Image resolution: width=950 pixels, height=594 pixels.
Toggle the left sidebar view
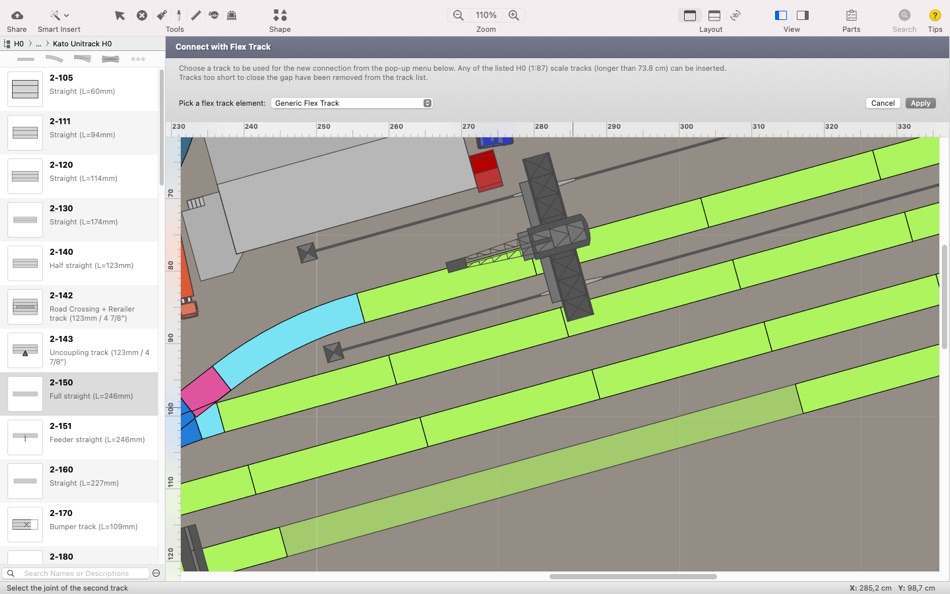tap(781, 15)
